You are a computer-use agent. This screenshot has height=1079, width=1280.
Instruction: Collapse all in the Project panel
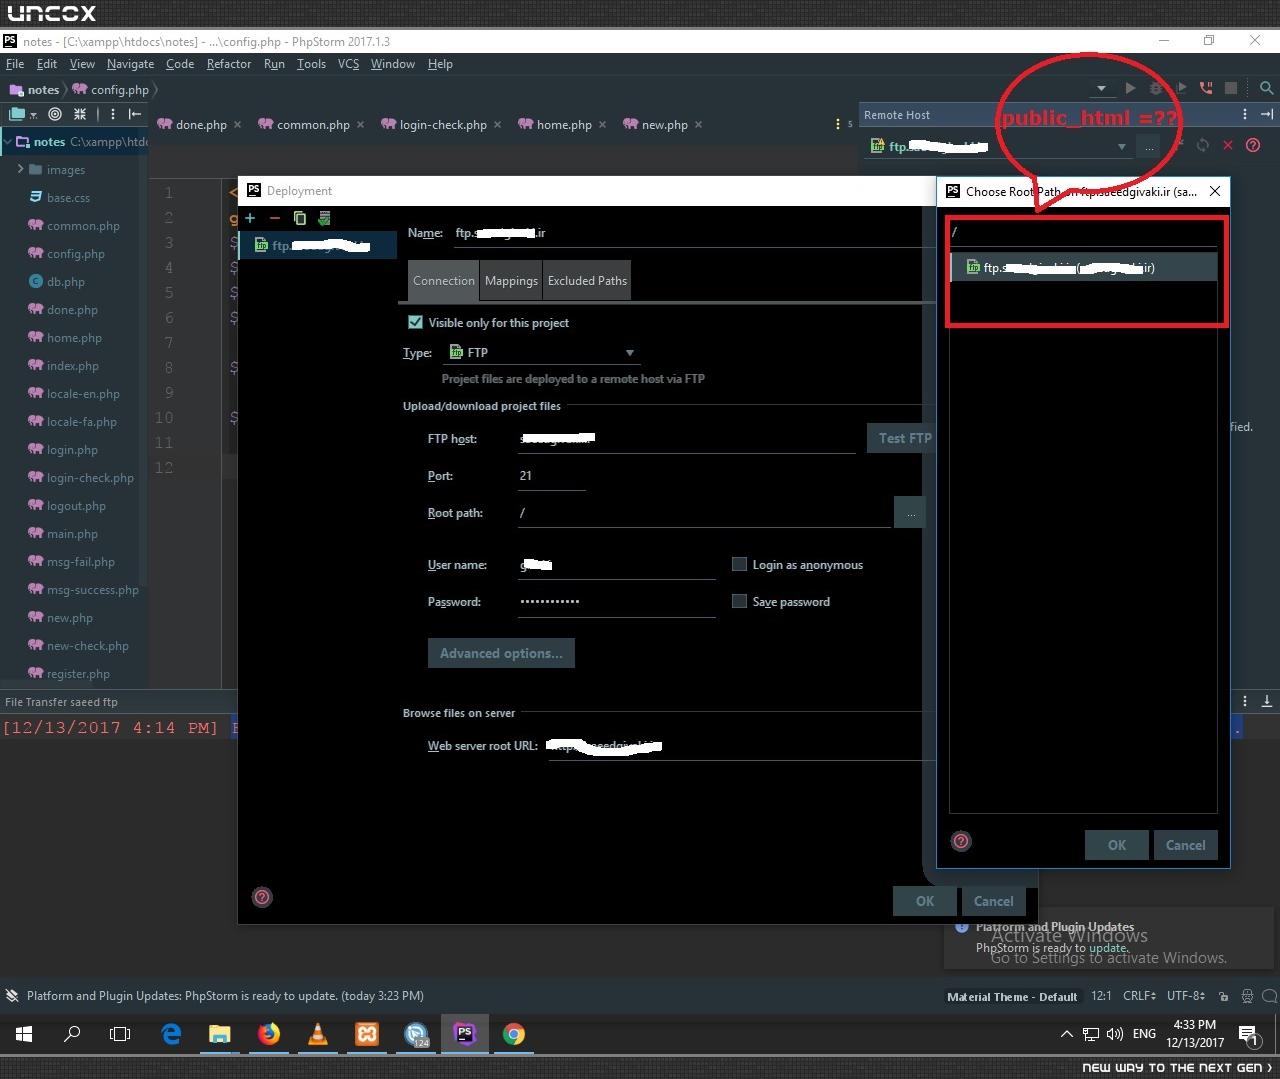(80, 114)
